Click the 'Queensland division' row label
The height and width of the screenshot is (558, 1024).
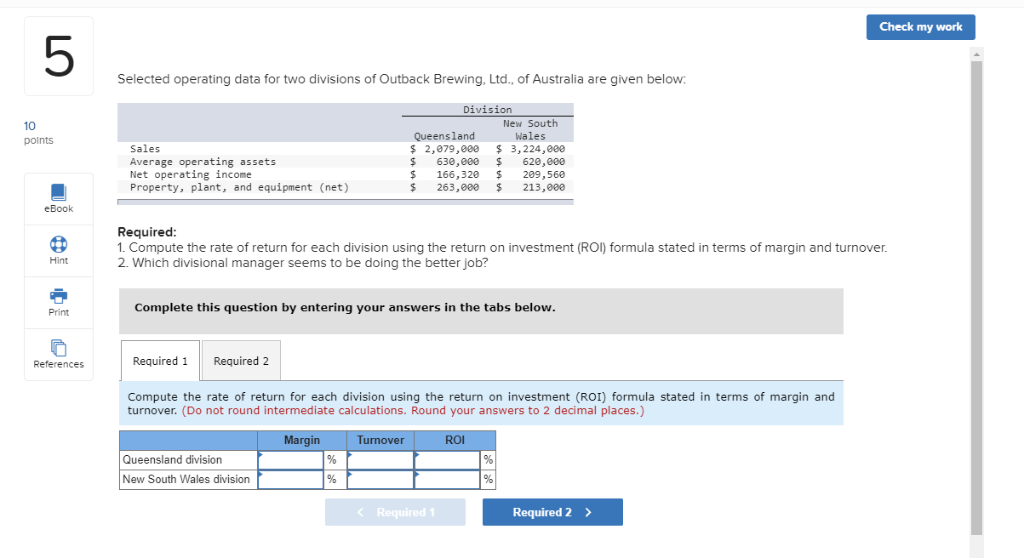pos(172,460)
